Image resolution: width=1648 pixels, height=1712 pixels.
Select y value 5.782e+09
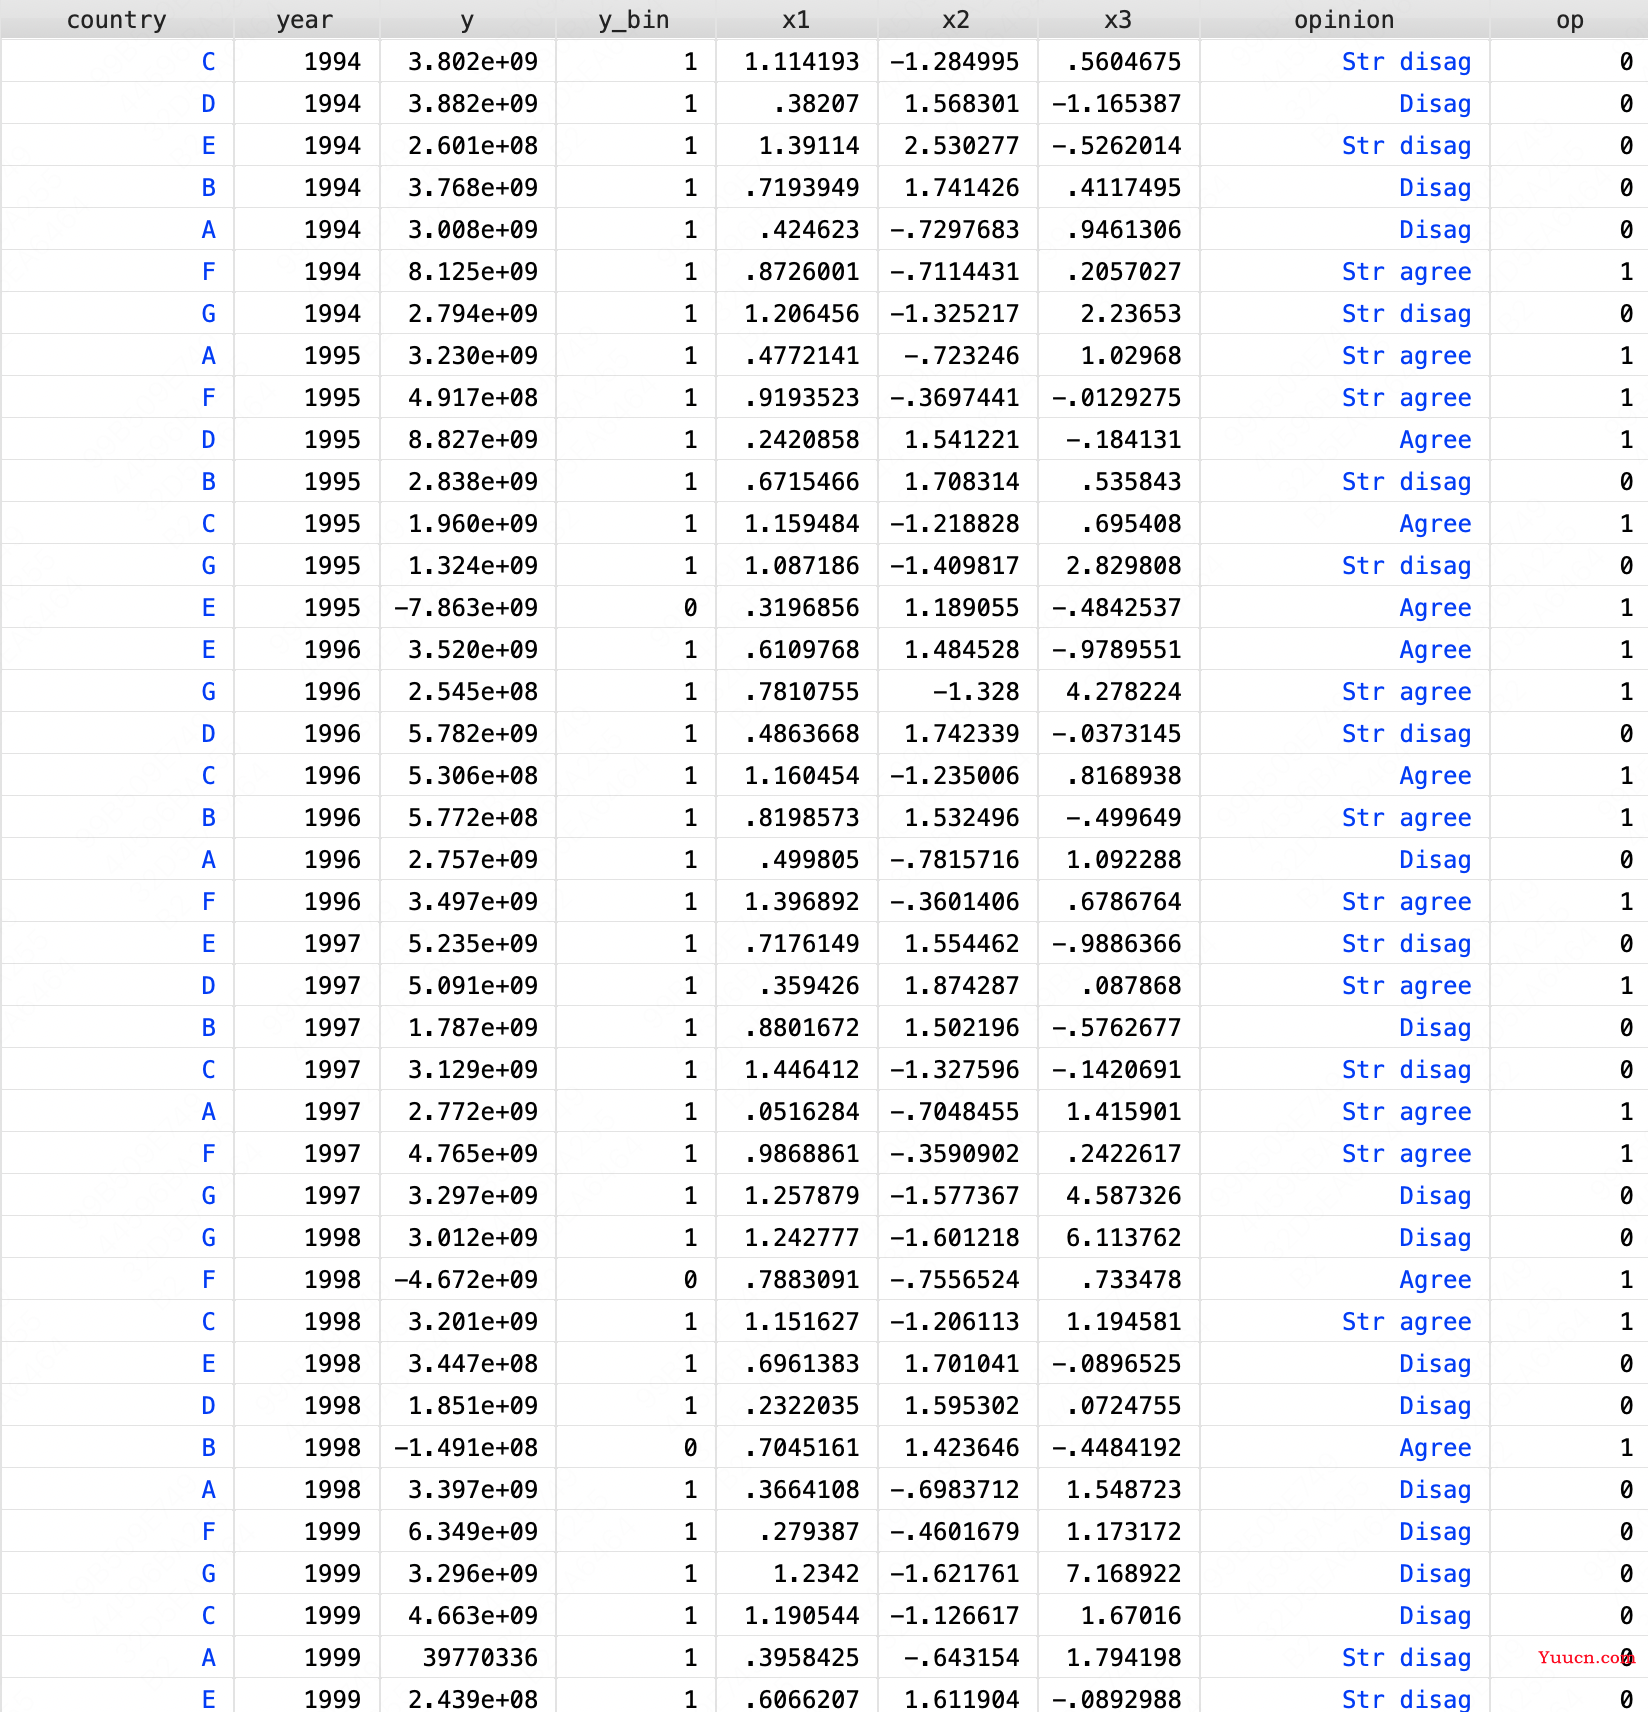pyautogui.click(x=473, y=734)
